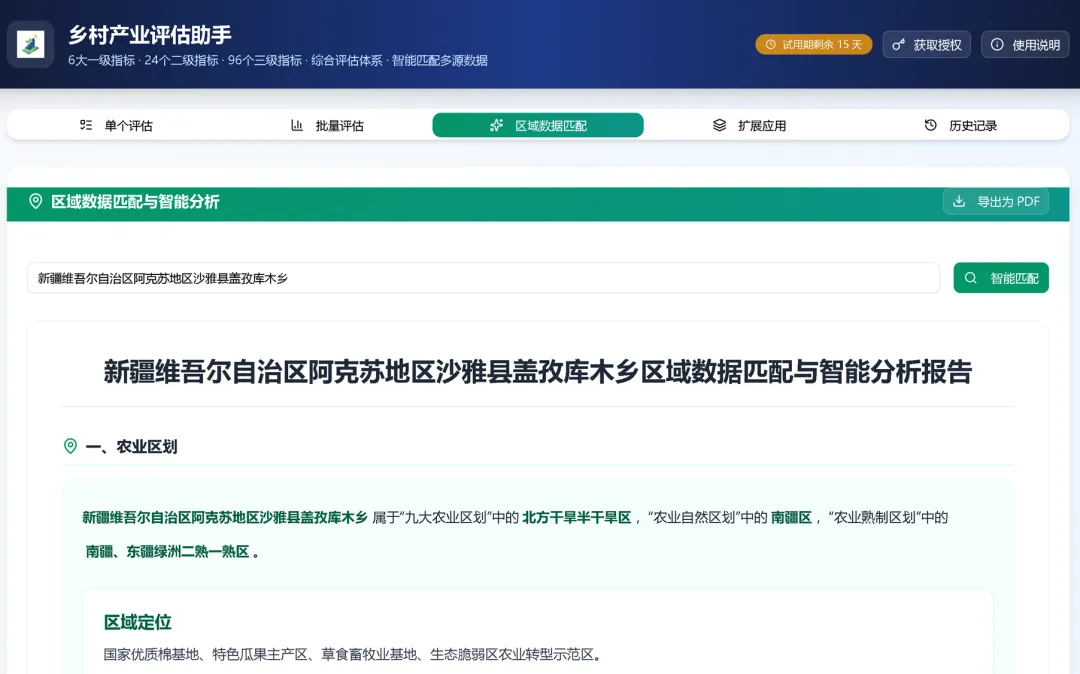This screenshot has width=1080, height=674.
Task: Click the bold 南疆区 text
Action: coord(791,518)
